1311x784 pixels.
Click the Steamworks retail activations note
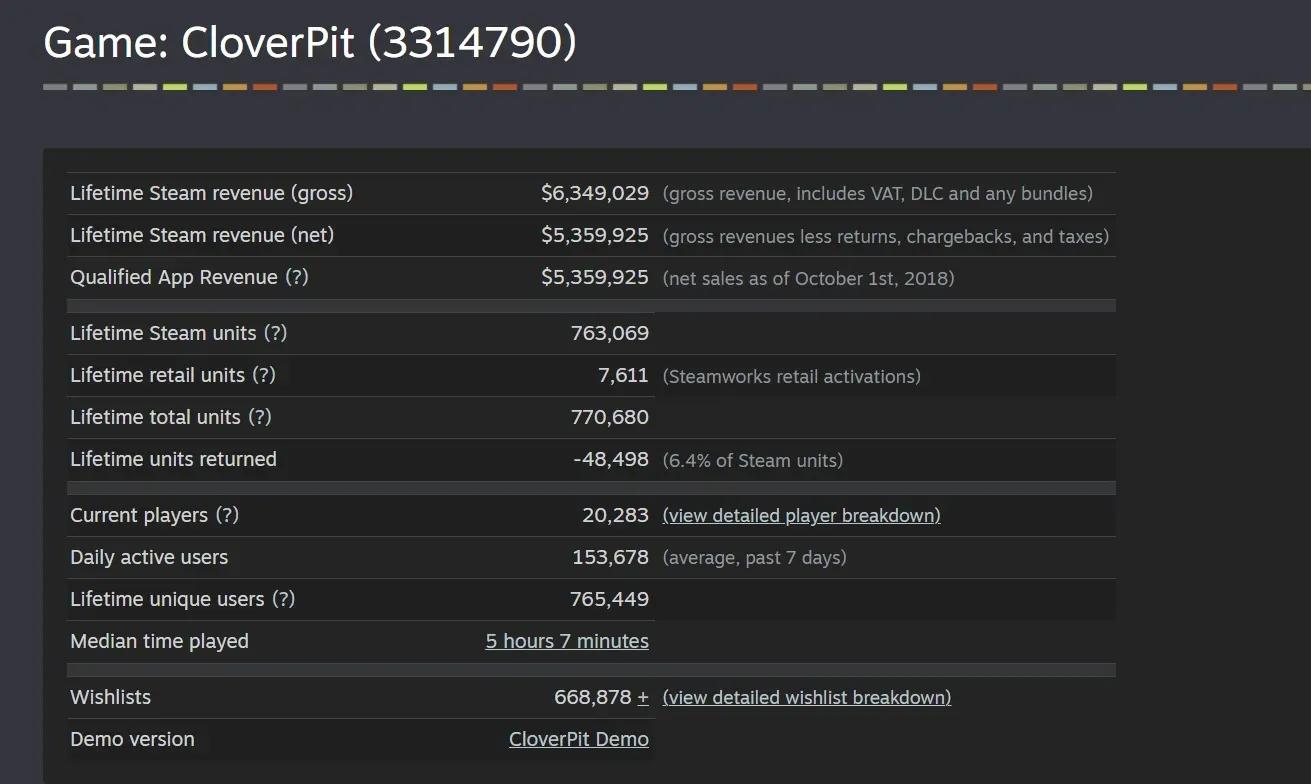click(791, 376)
